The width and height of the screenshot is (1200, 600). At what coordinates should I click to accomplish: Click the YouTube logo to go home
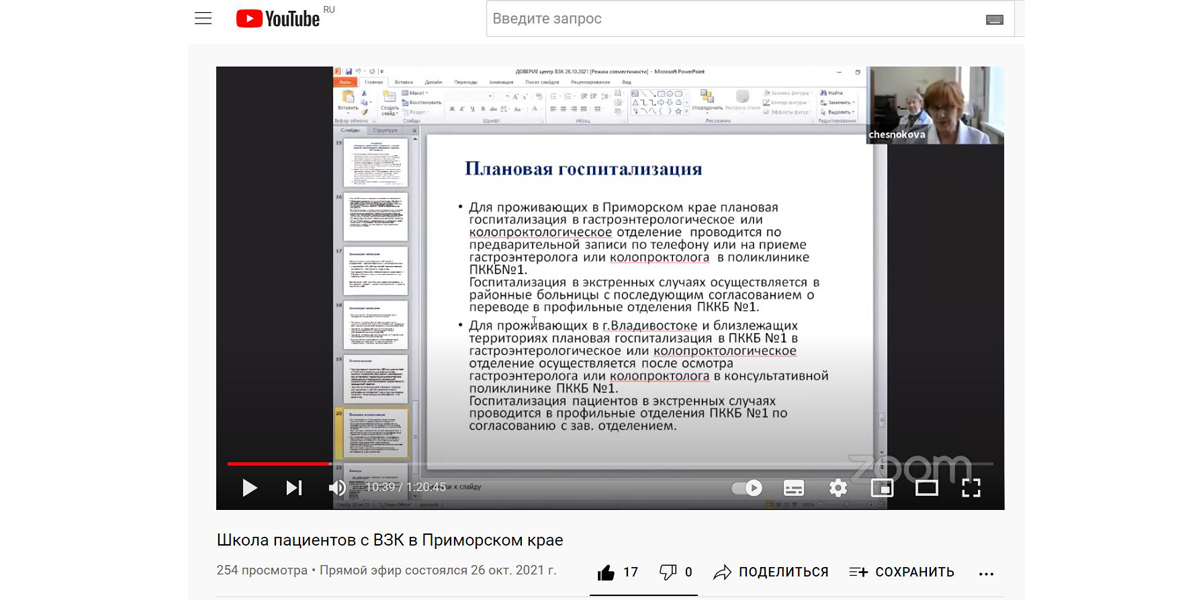point(278,18)
